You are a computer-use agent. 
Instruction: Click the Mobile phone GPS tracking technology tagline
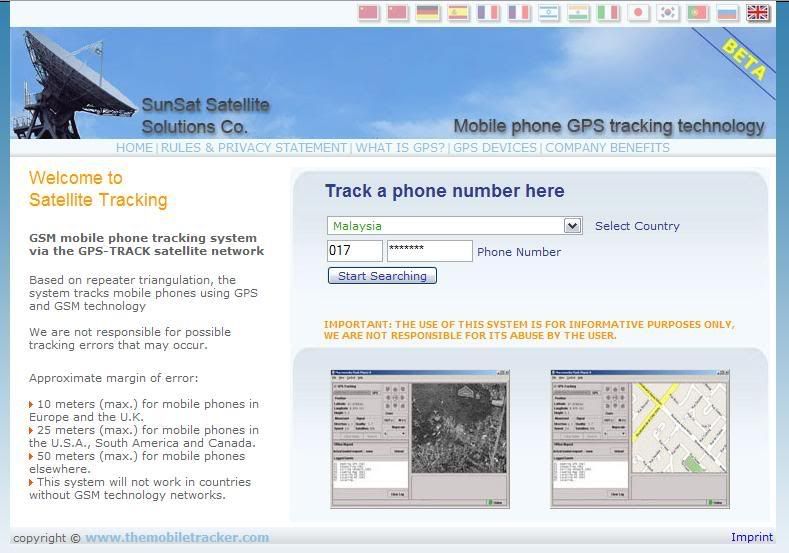(x=609, y=126)
